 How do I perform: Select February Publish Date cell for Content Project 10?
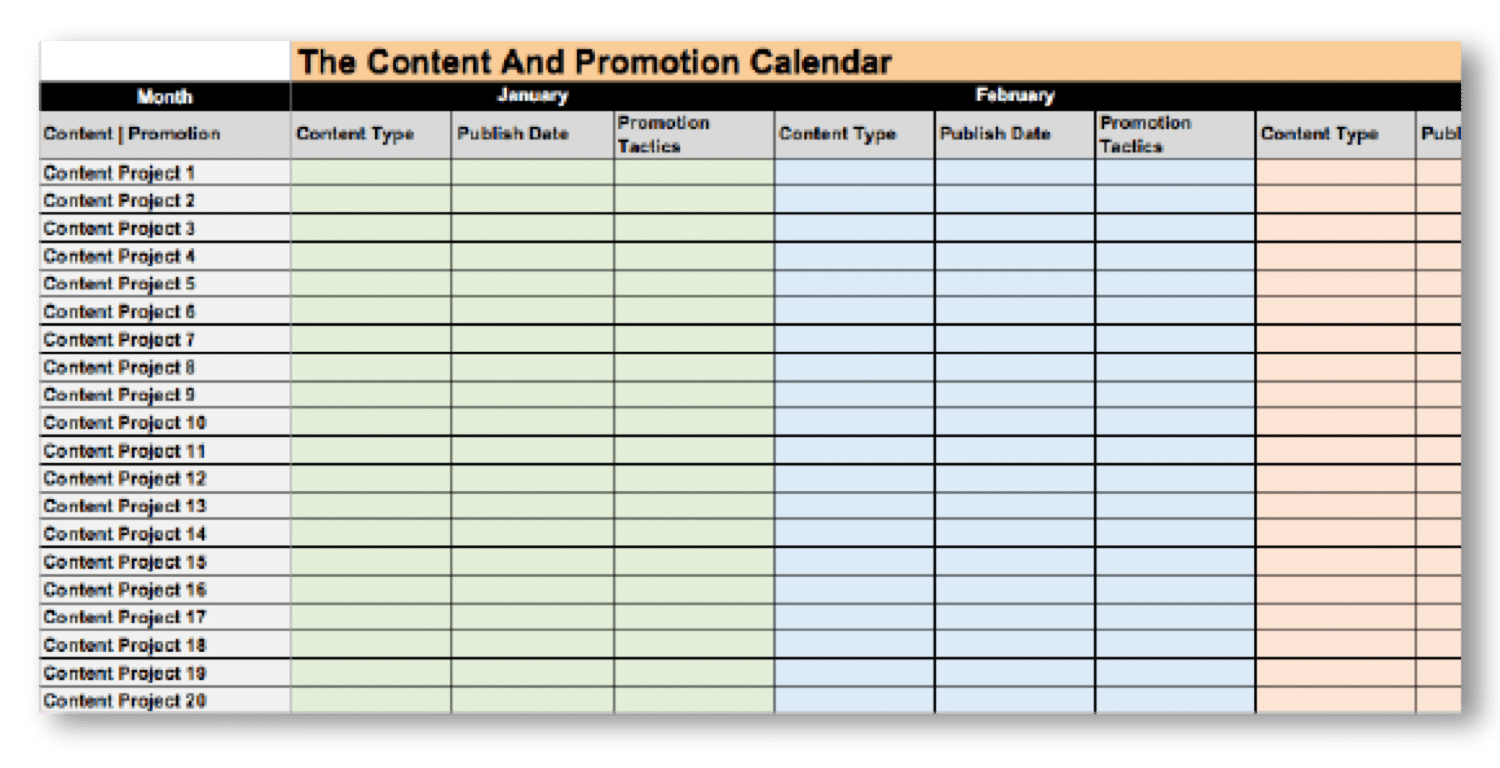click(x=1015, y=423)
